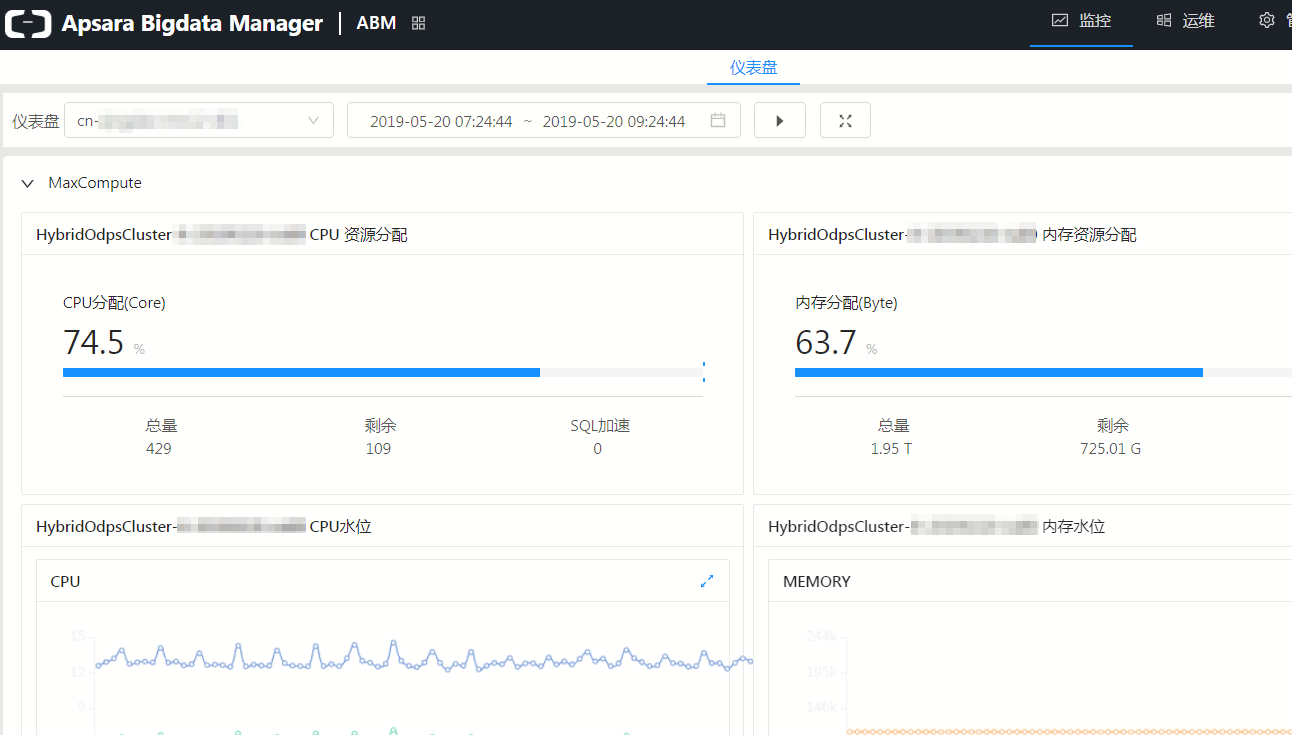Enlarge the CPU chart with expand icon
This screenshot has height=735, width=1292.
[x=707, y=581]
